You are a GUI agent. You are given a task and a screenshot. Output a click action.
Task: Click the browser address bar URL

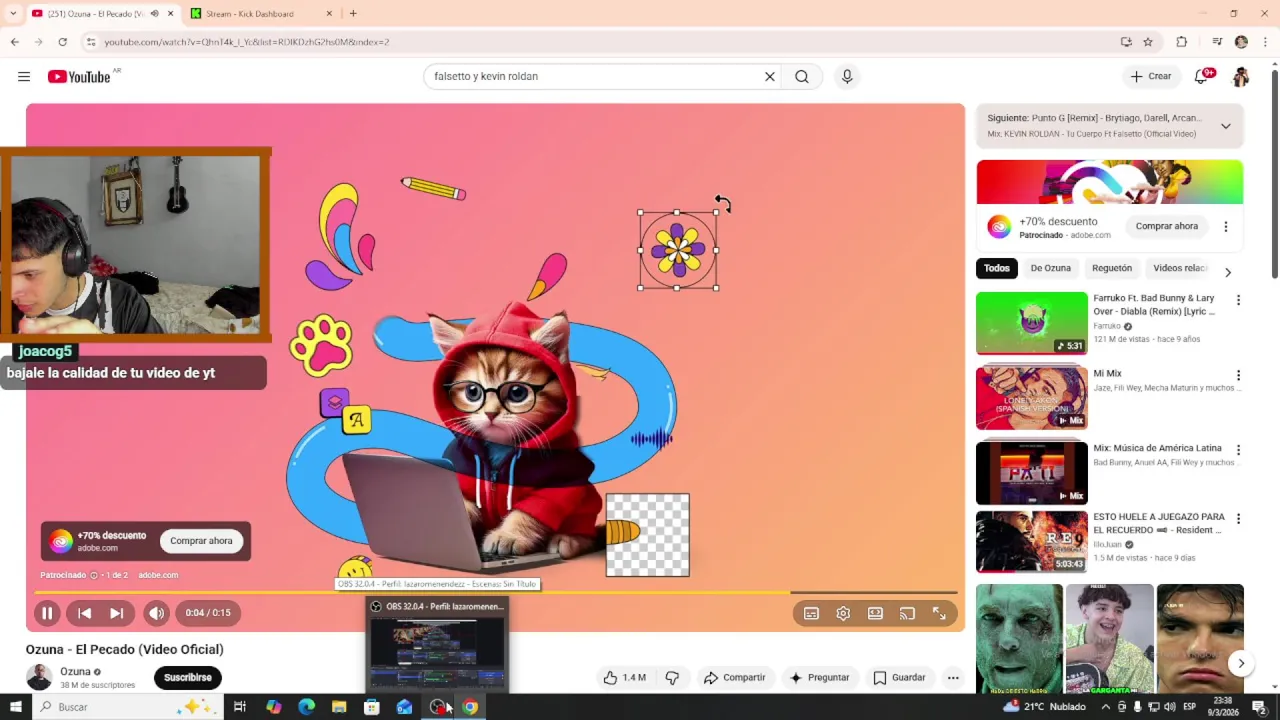pos(247,42)
